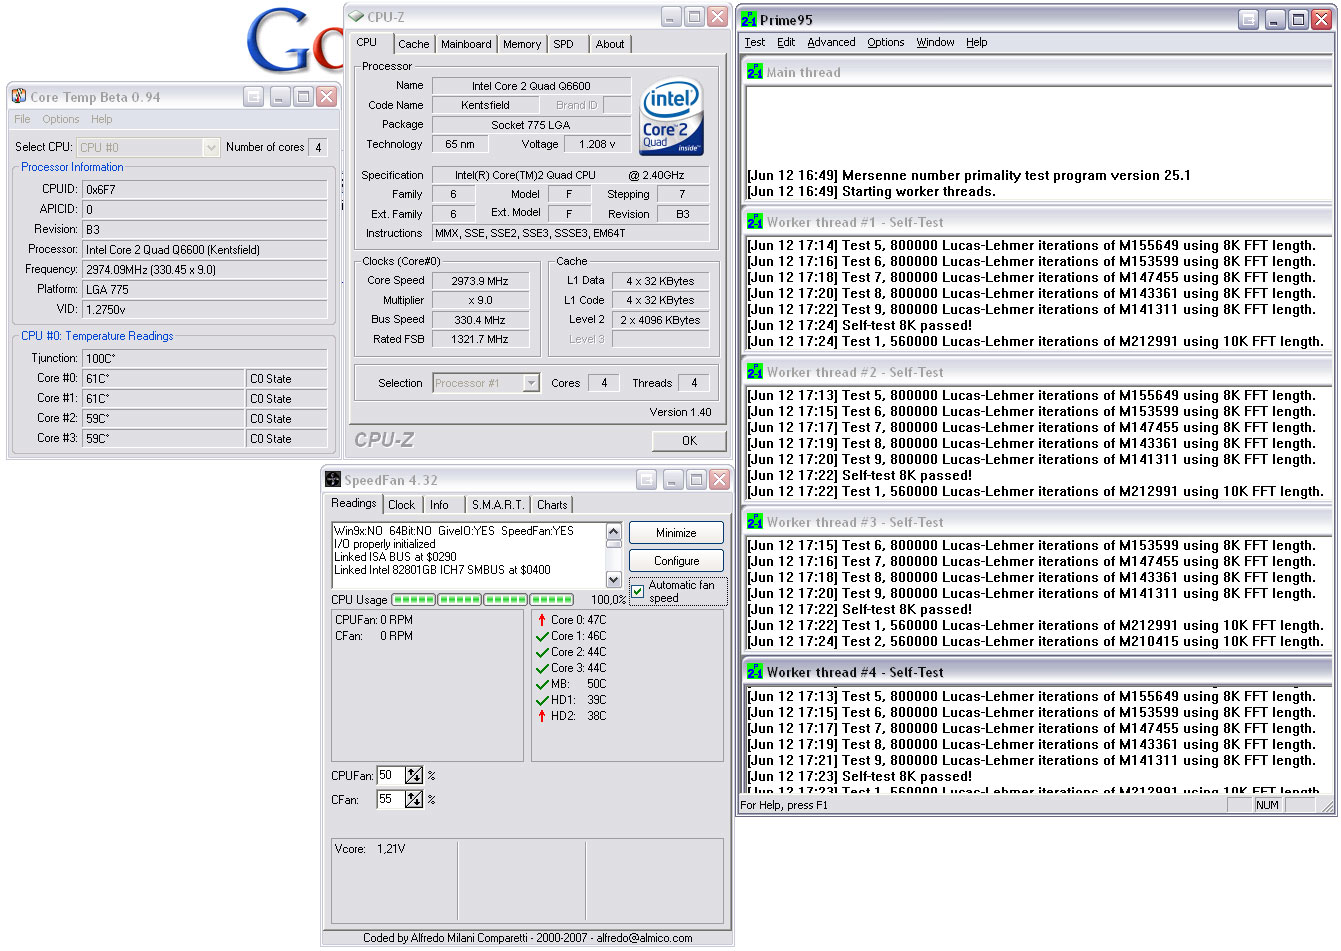Open the File menu in Core Temp
This screenshot has height=951, width=1341.
click(22, 119)
